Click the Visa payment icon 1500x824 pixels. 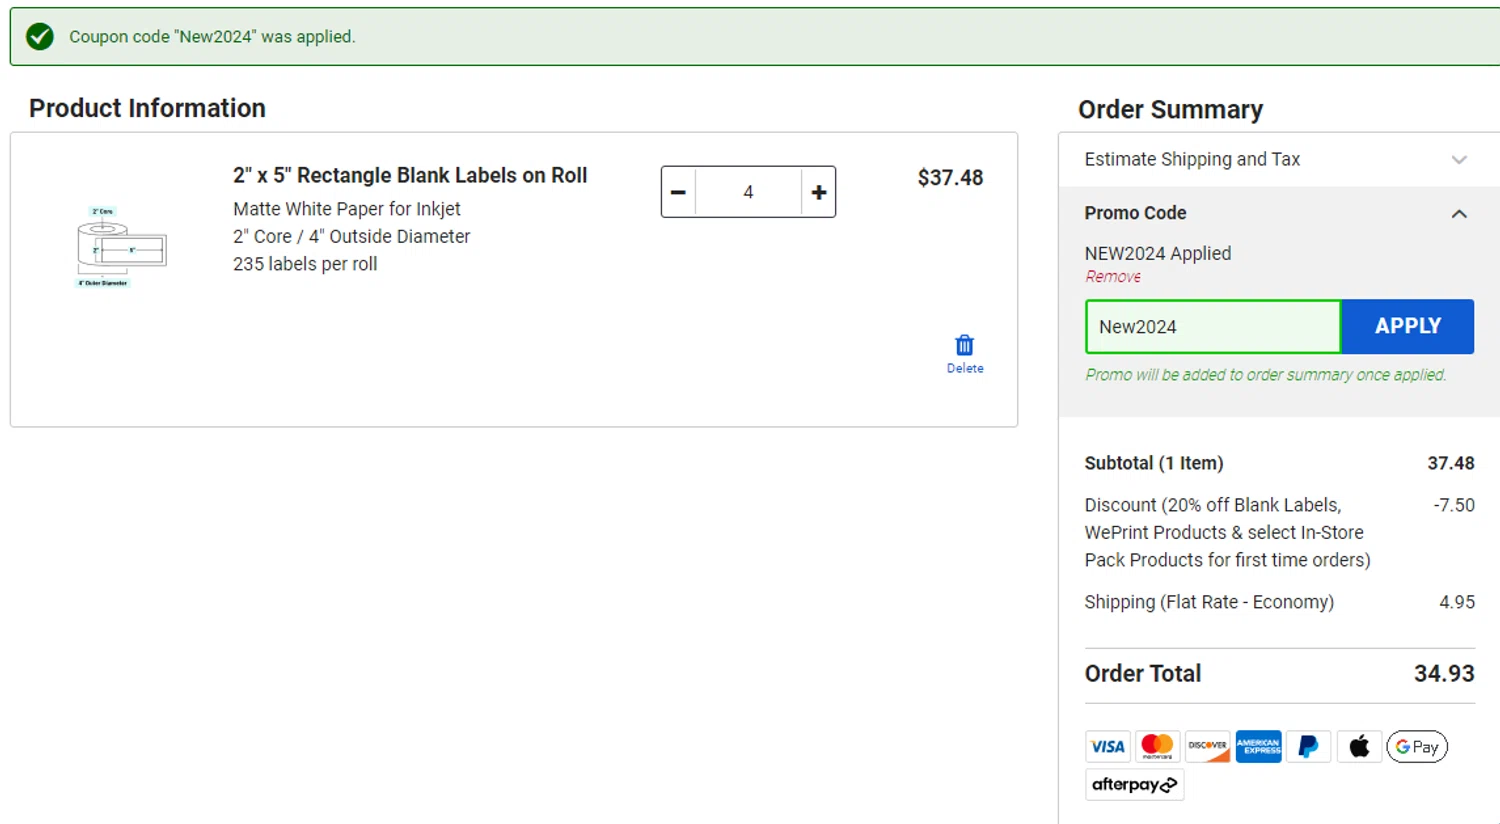click(1107, 746)
